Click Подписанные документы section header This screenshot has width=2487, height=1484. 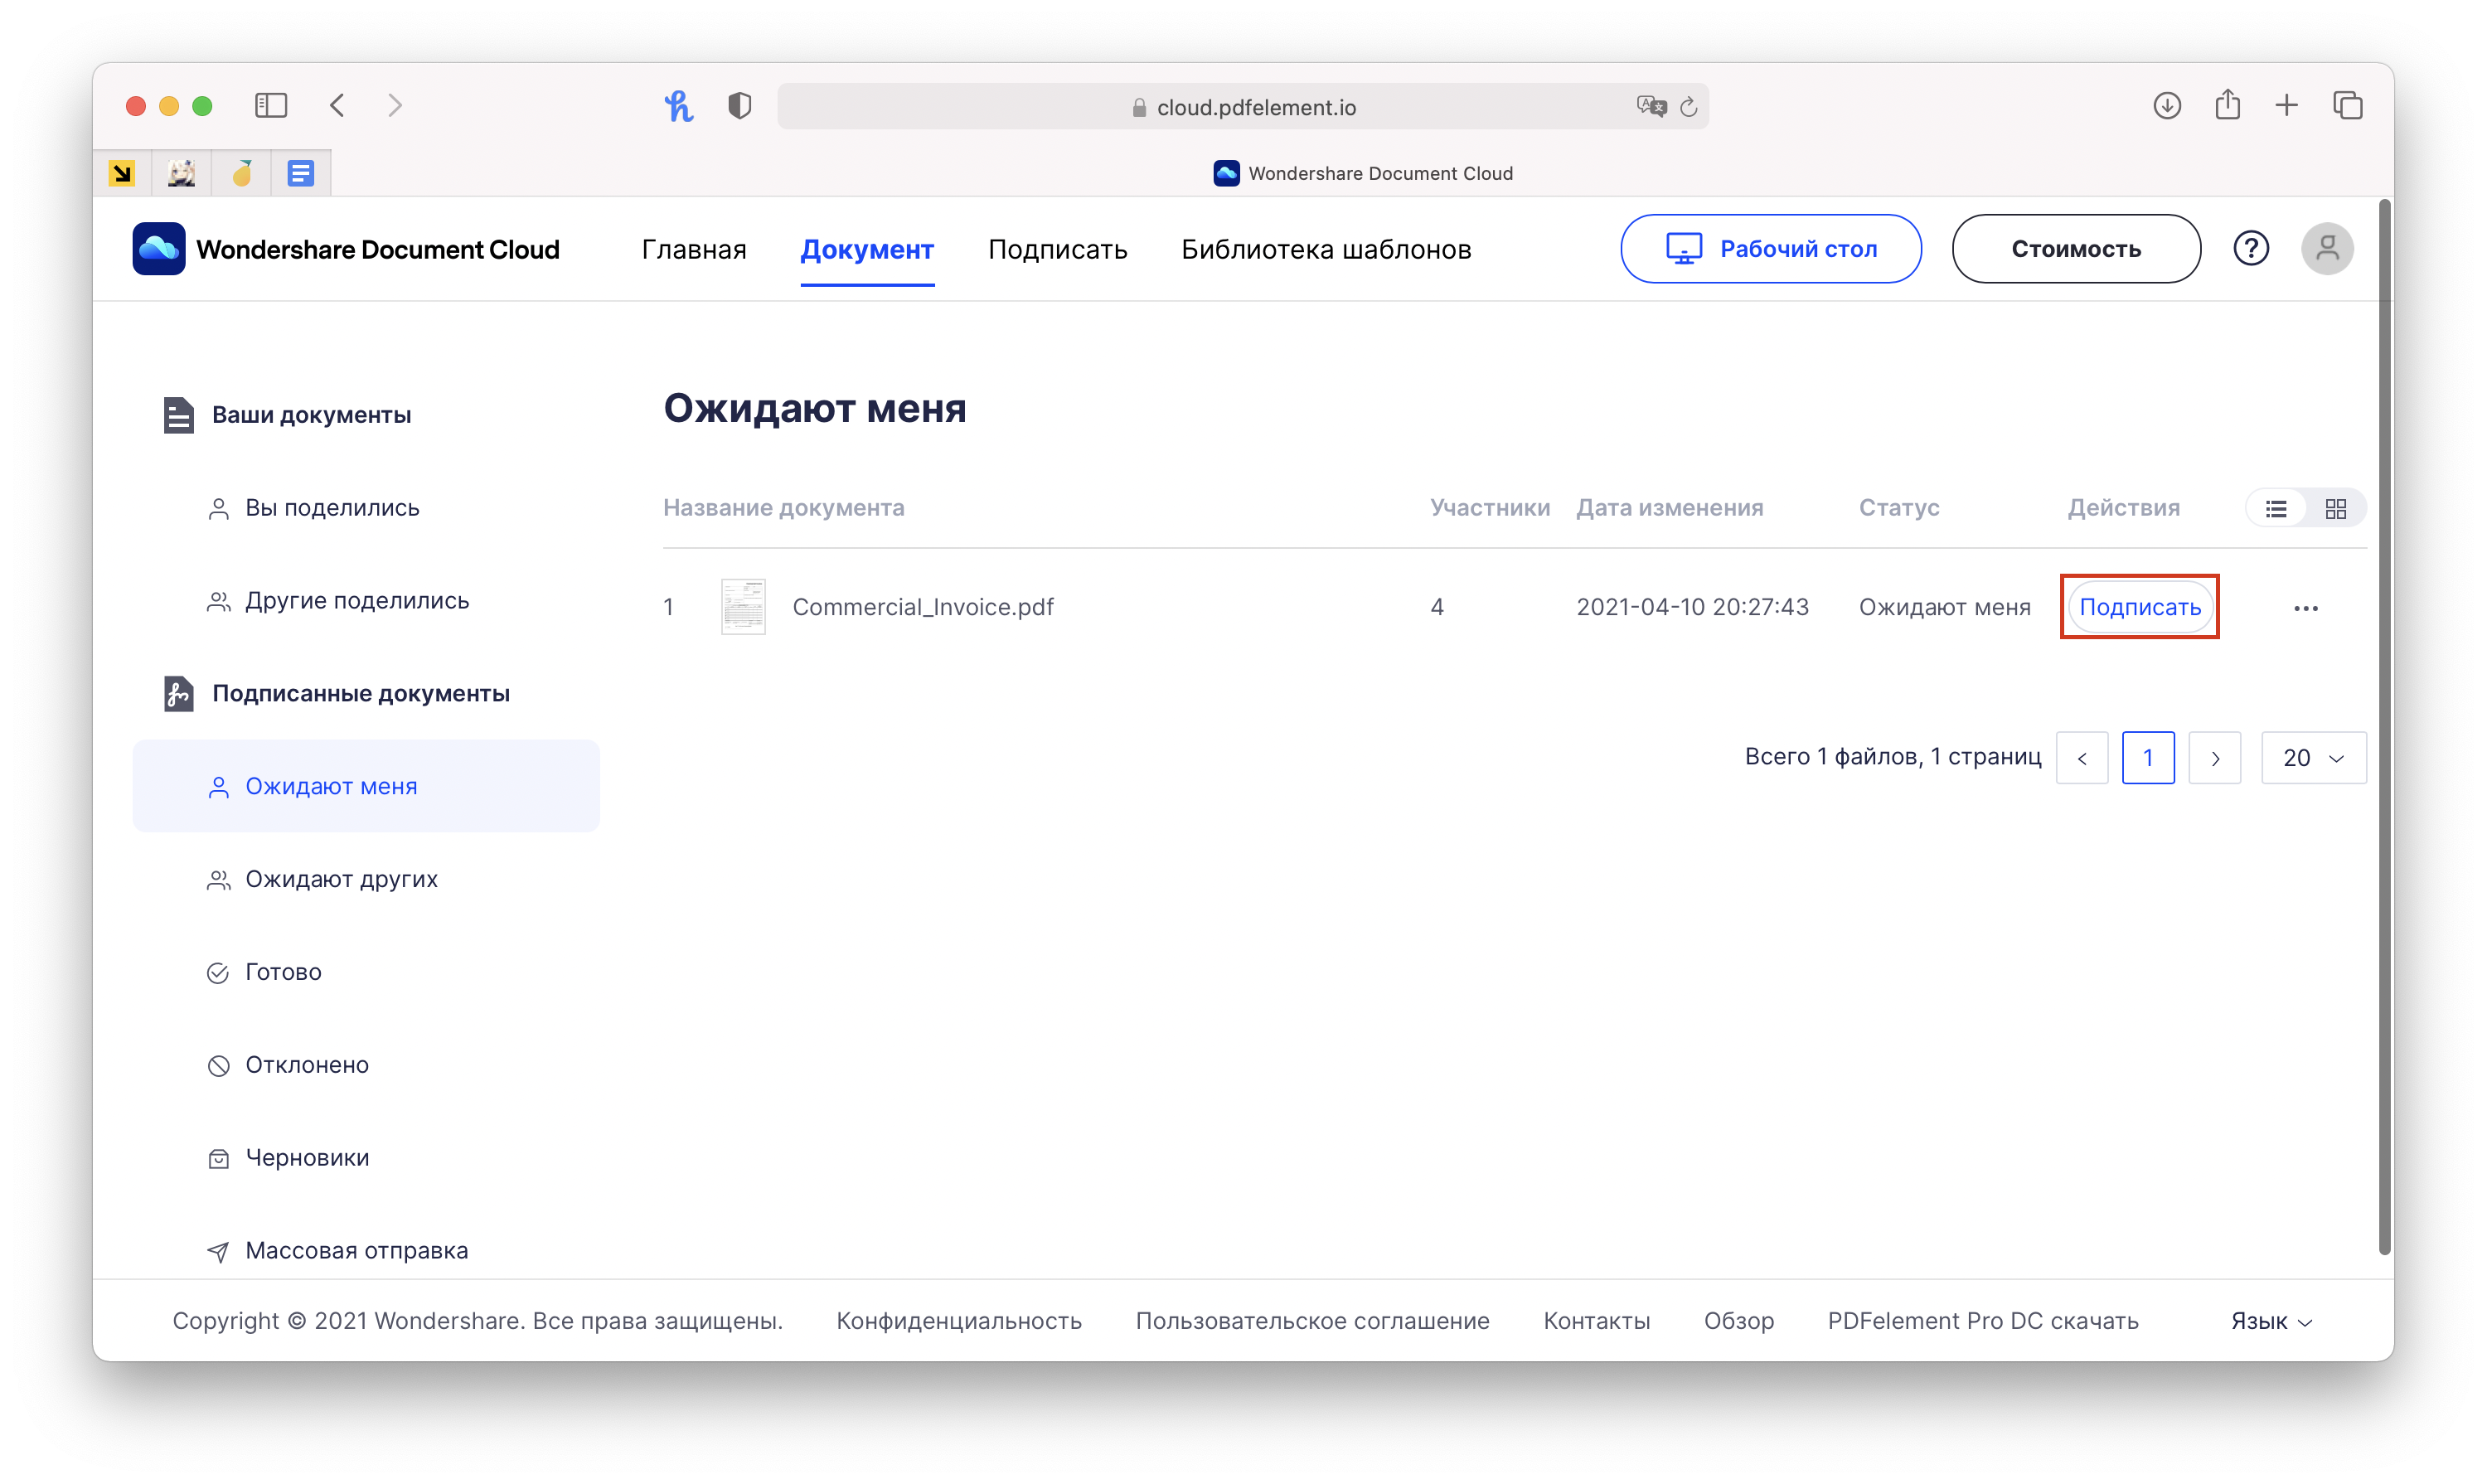(x=361, y=694)
